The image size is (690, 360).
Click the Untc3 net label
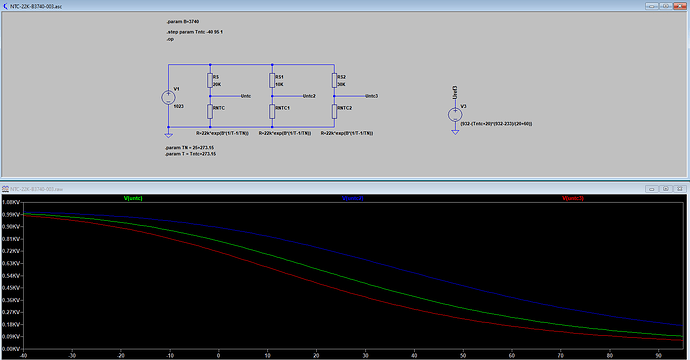pyautogui.click(x=371, y=96)
